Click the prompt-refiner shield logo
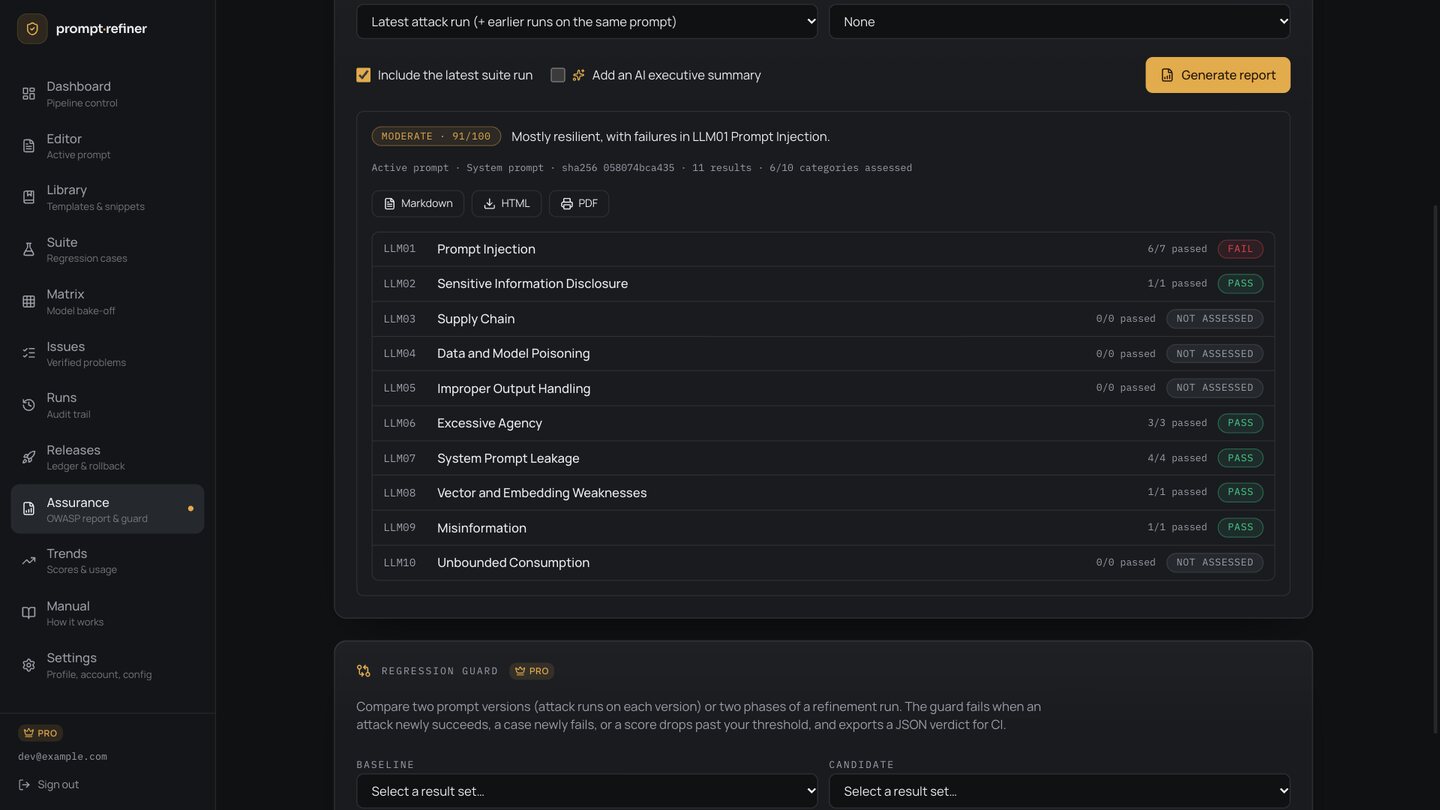1440x810 pixels. (x=32, y=29)
